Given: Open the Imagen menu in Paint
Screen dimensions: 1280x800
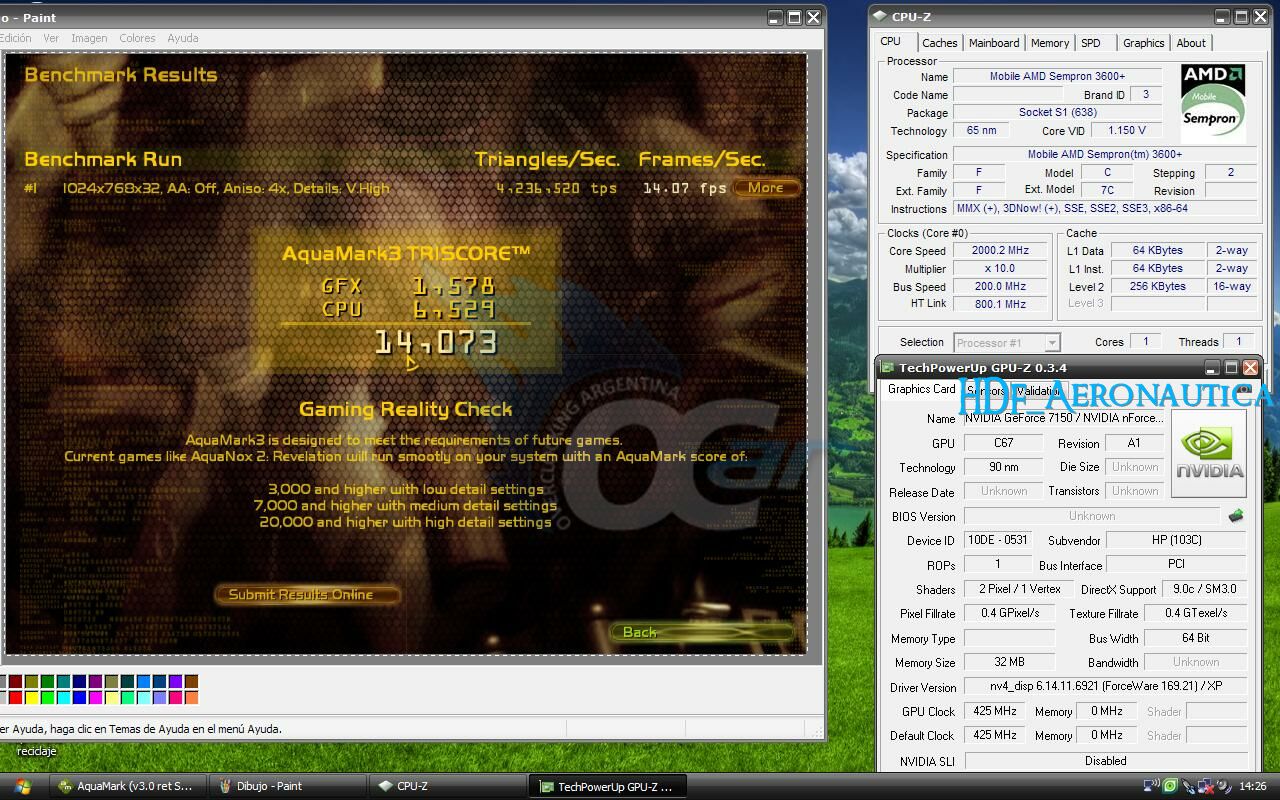Looking at the screenshot, I should [x=89, y=38].
